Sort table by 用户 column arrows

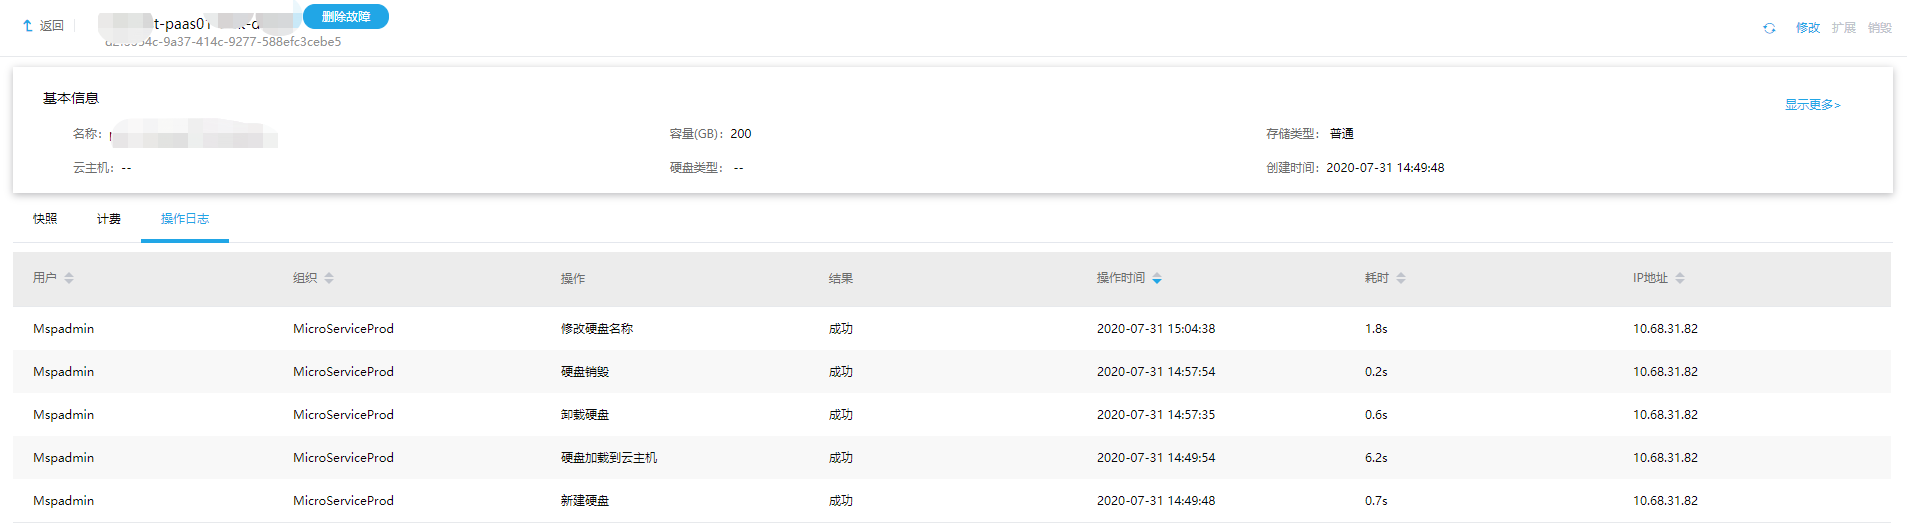69,278
